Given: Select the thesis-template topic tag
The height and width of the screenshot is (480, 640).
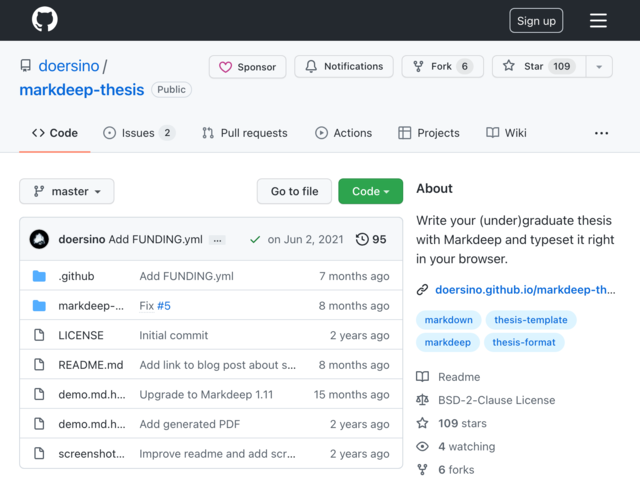Looking at the screenshot, I should pos(531,320).
